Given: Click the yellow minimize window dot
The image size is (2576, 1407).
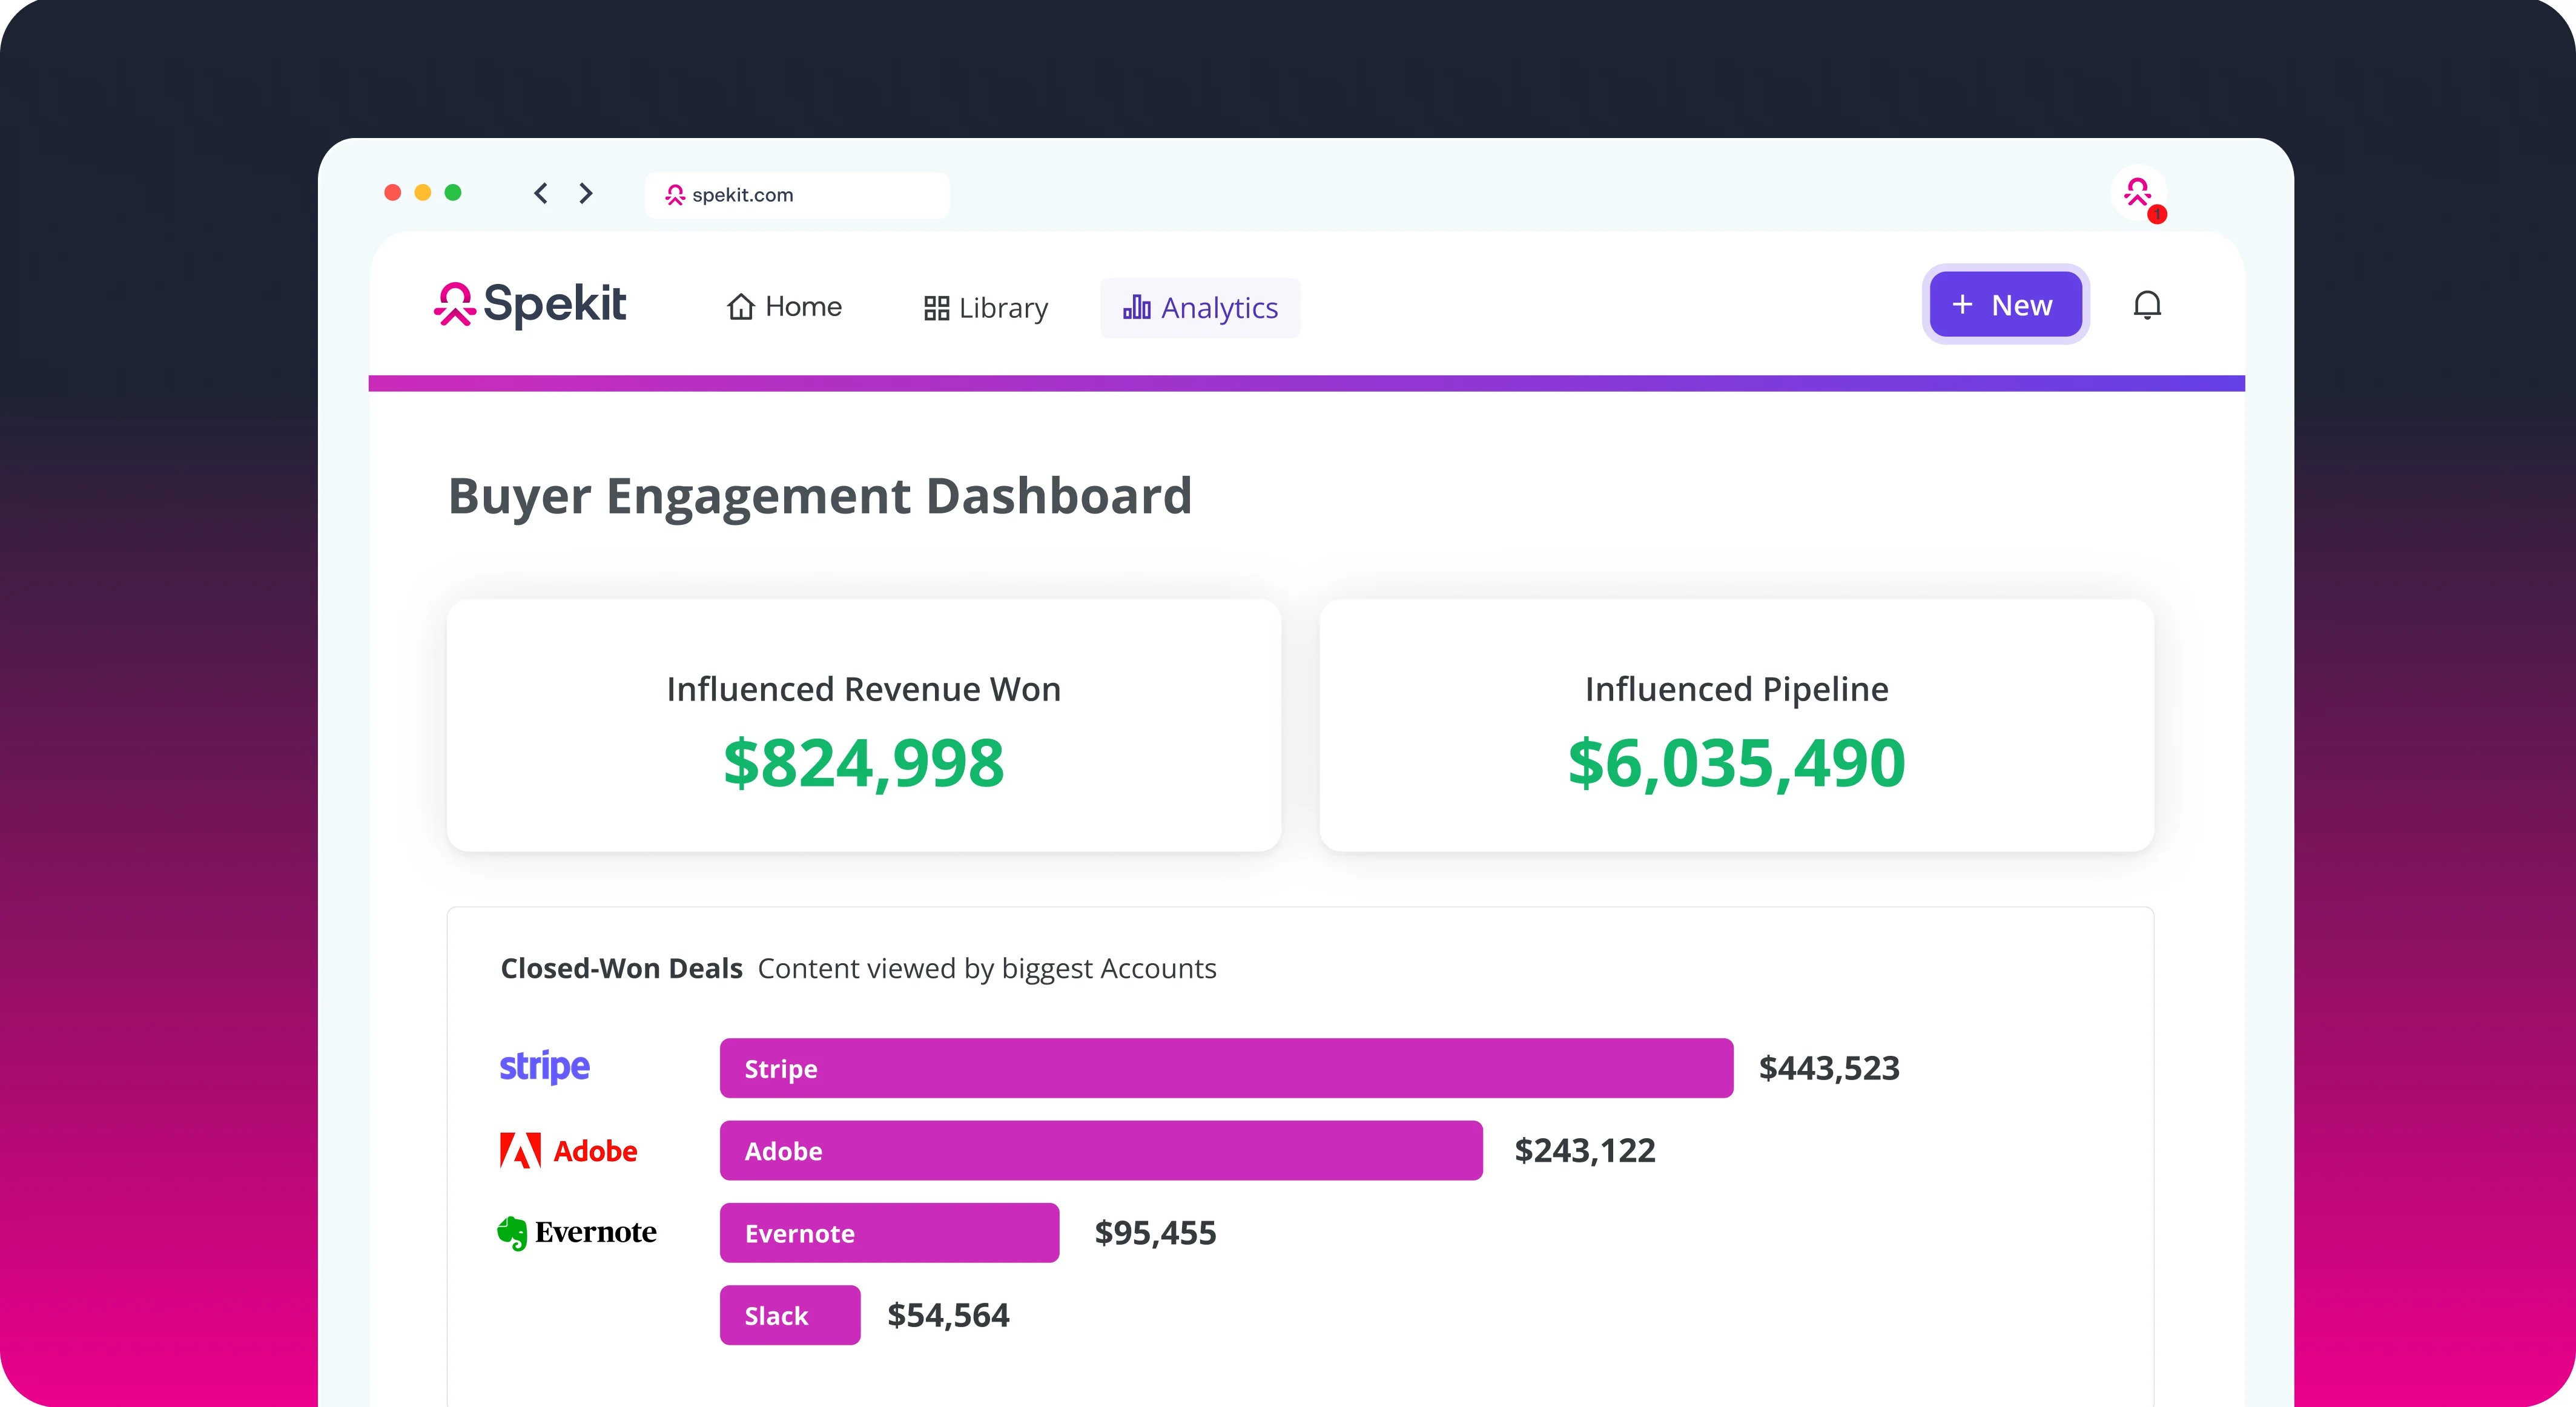Looking at the screenshot, I should point(423,192).
